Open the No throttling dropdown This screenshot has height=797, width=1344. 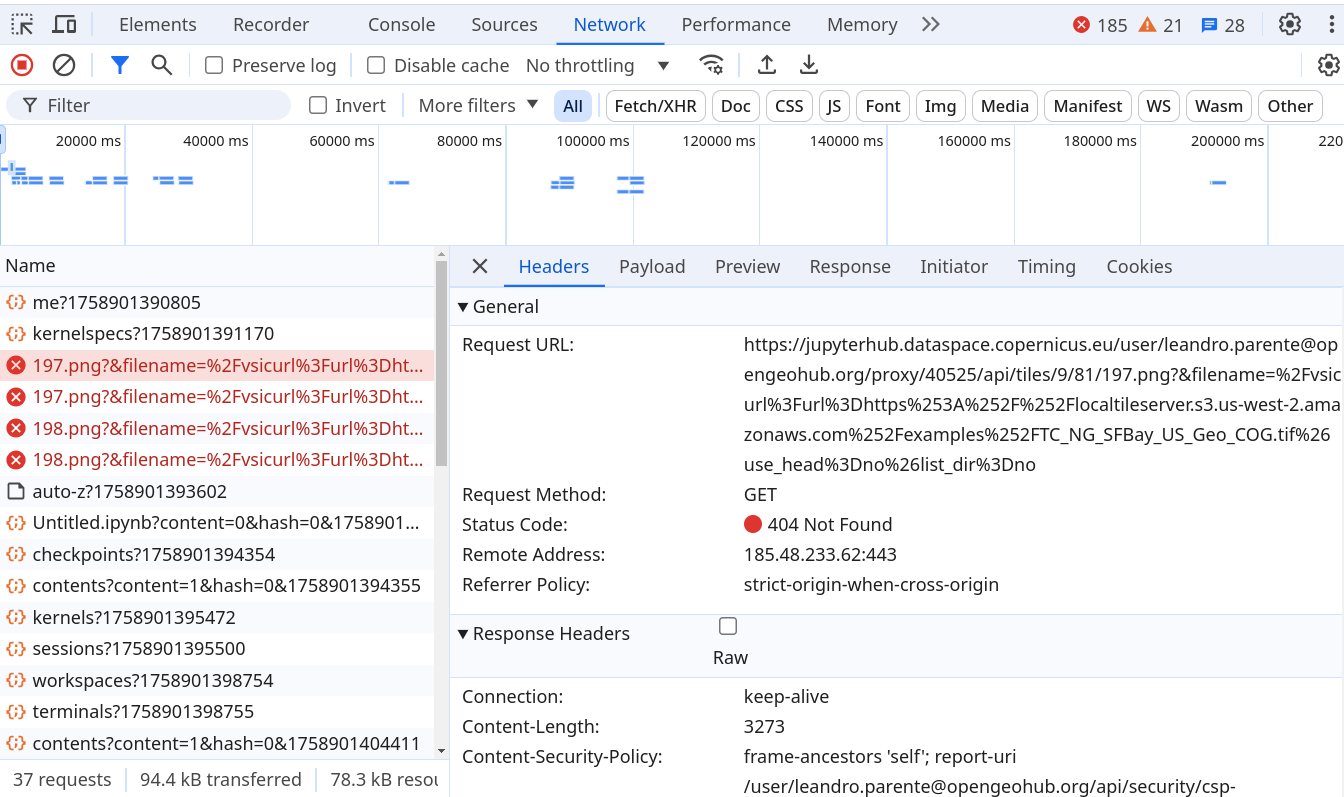[x=597, y=66]
